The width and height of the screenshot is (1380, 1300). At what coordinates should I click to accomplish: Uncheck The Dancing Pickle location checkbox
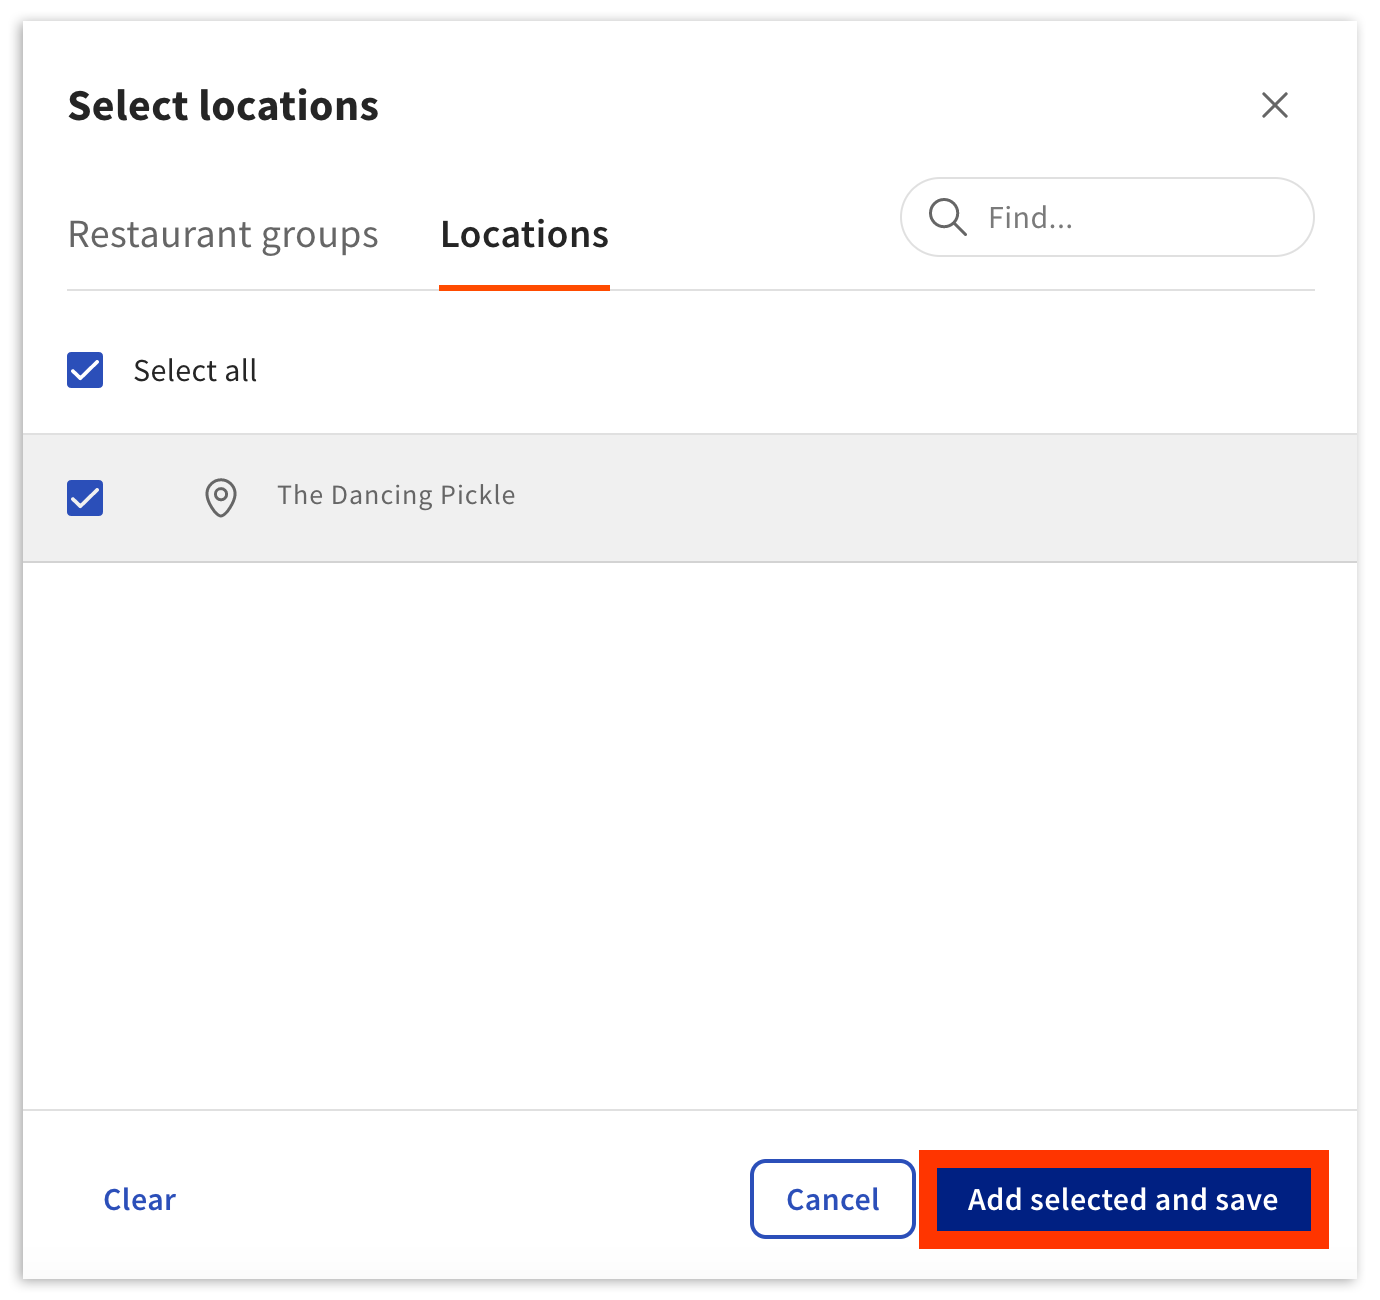point(85,497)
